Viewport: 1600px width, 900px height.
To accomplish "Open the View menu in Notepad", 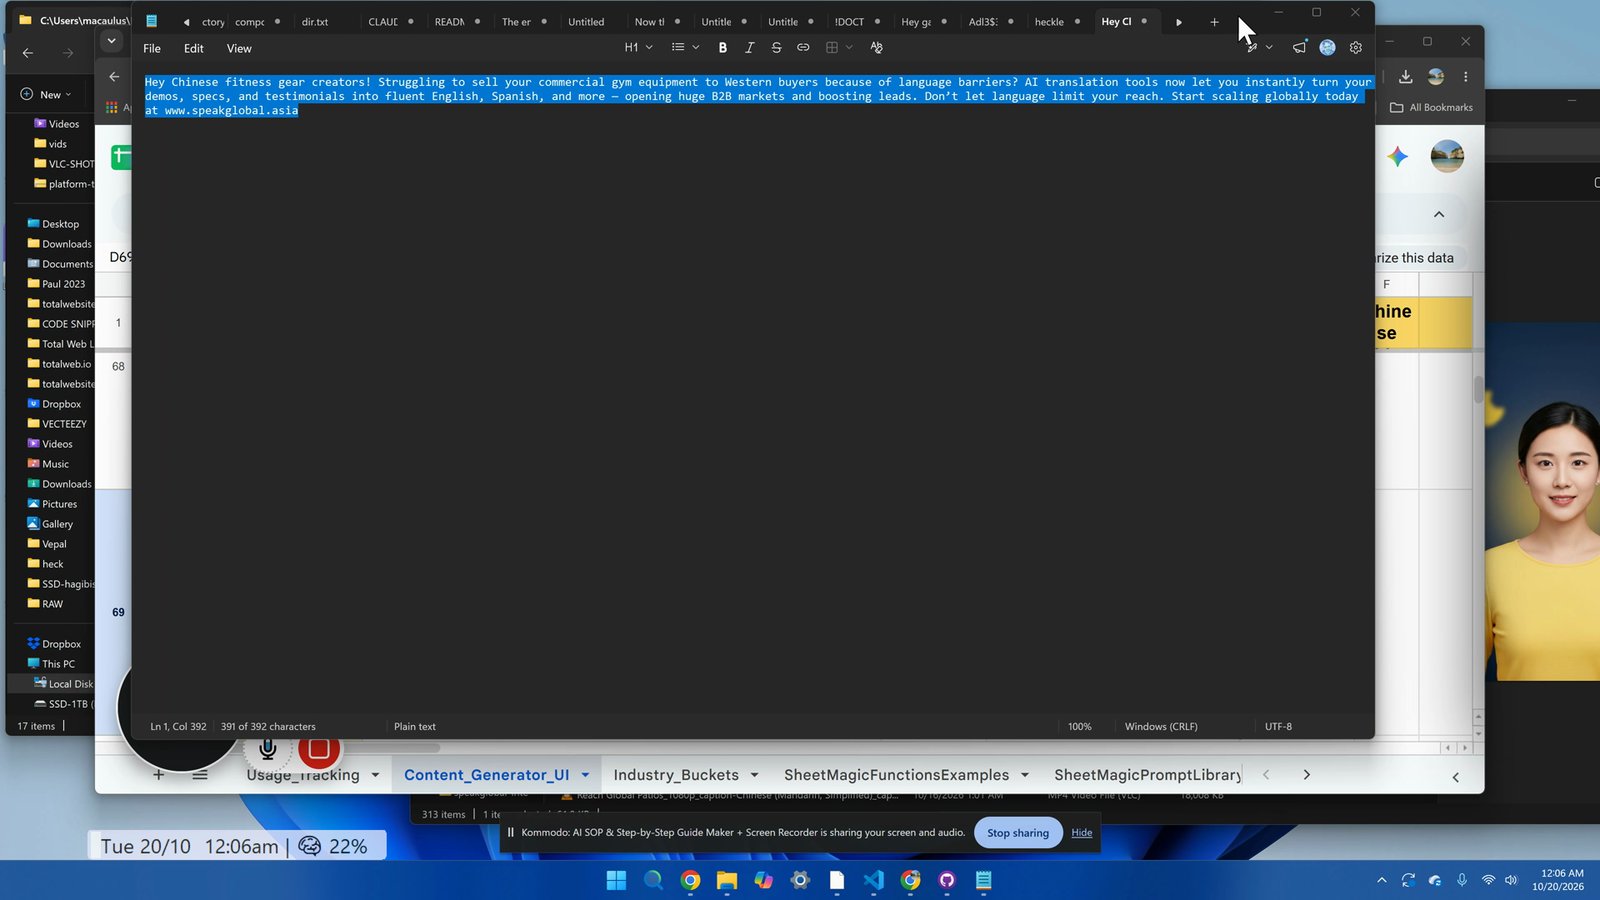I will 239,48.
